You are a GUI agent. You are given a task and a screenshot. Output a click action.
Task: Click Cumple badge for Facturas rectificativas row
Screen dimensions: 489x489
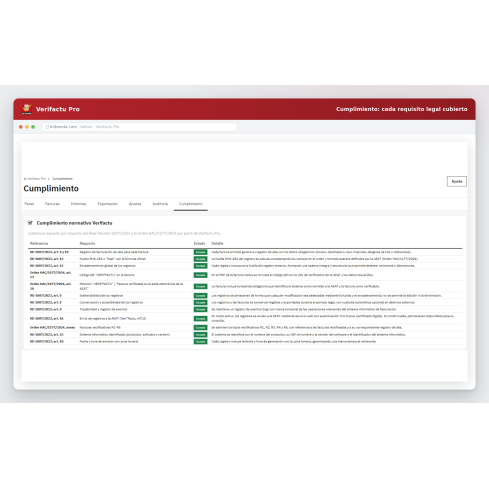point(200,328)
